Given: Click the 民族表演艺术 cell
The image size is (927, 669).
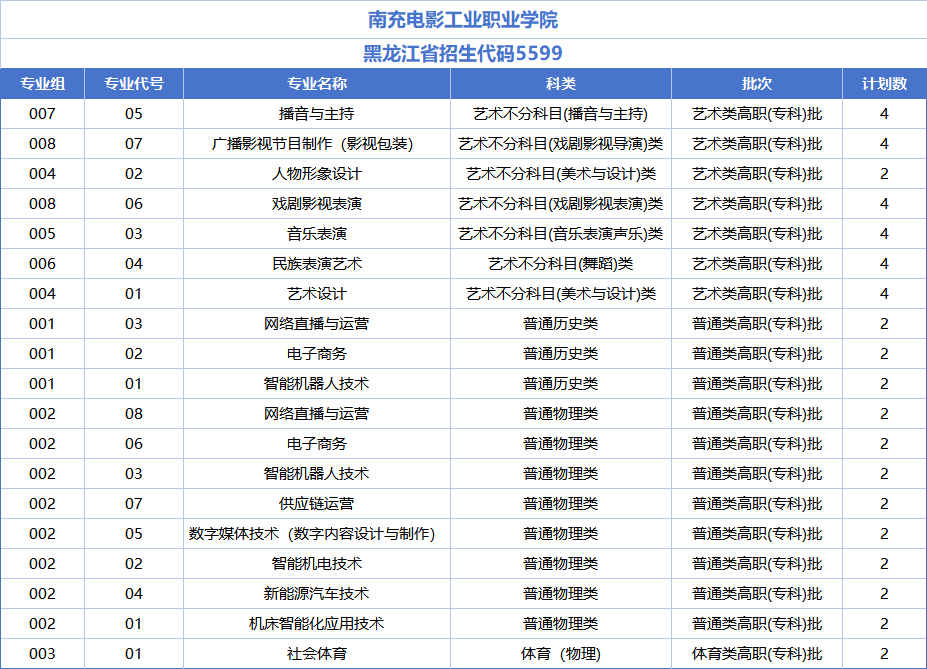Looking at the screenshot, I should (x=317, y=264).
